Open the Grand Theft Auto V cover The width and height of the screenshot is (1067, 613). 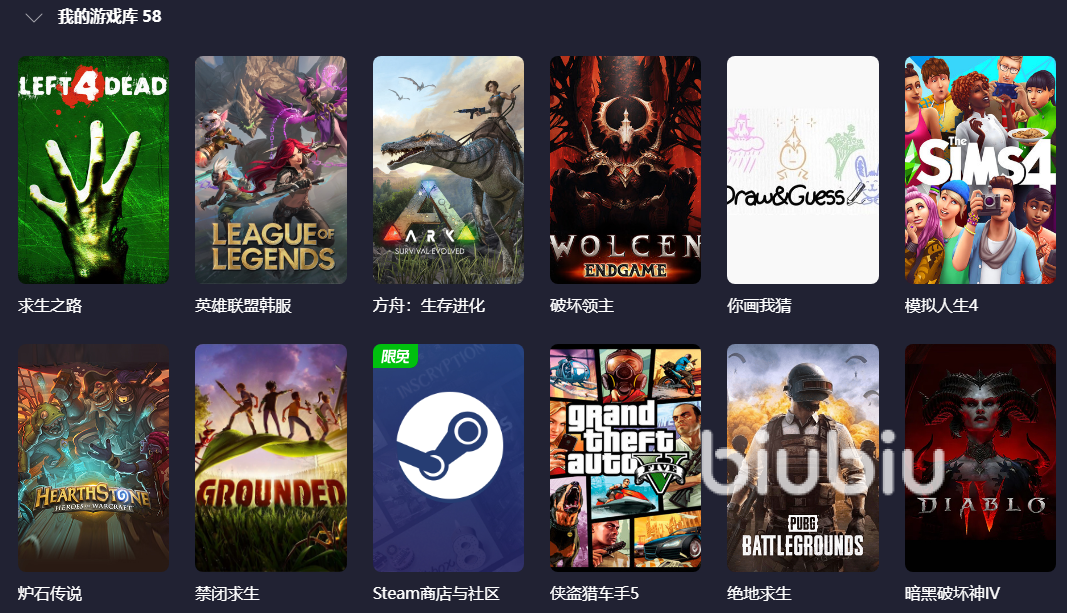625,458
